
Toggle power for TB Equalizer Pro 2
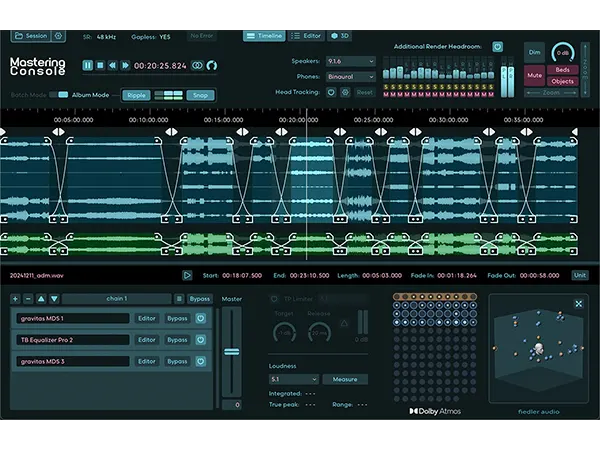[201, 340]
